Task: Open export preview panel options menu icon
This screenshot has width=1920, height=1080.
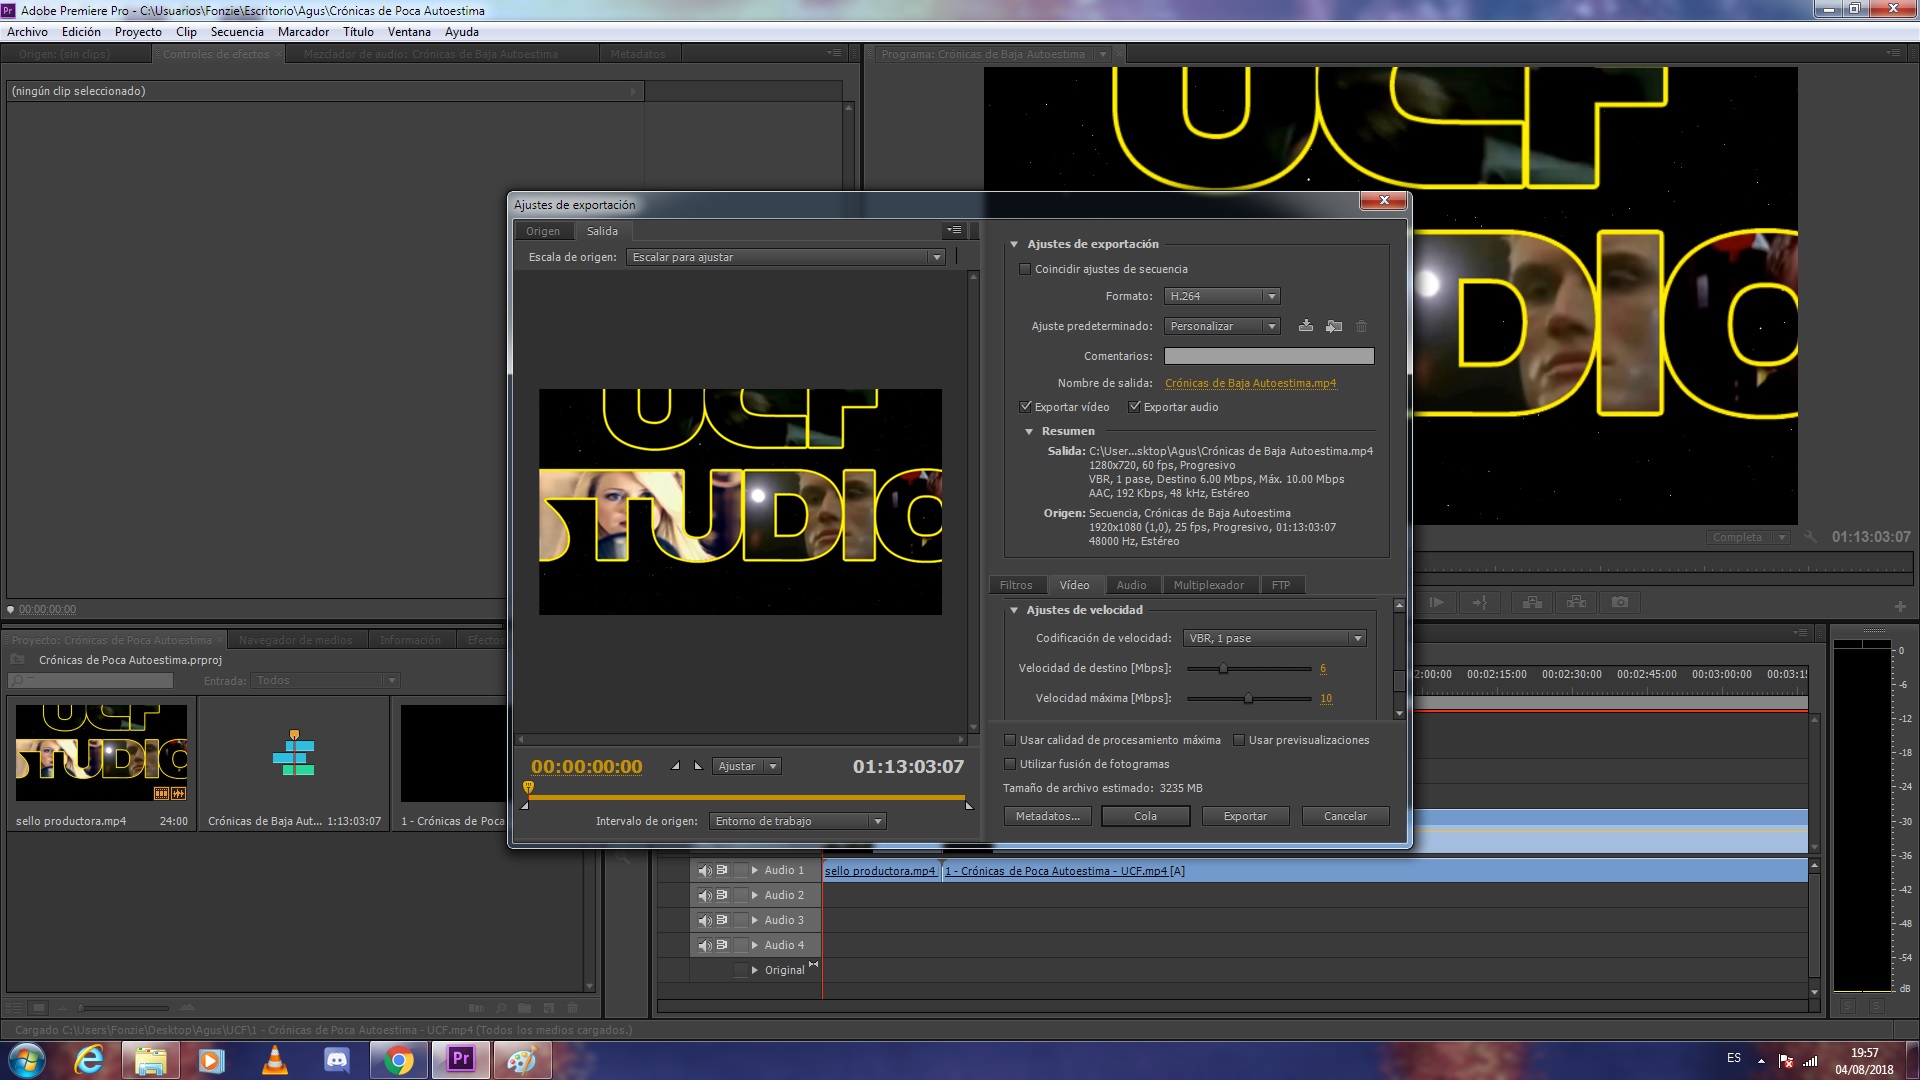Action: (955, 230)
